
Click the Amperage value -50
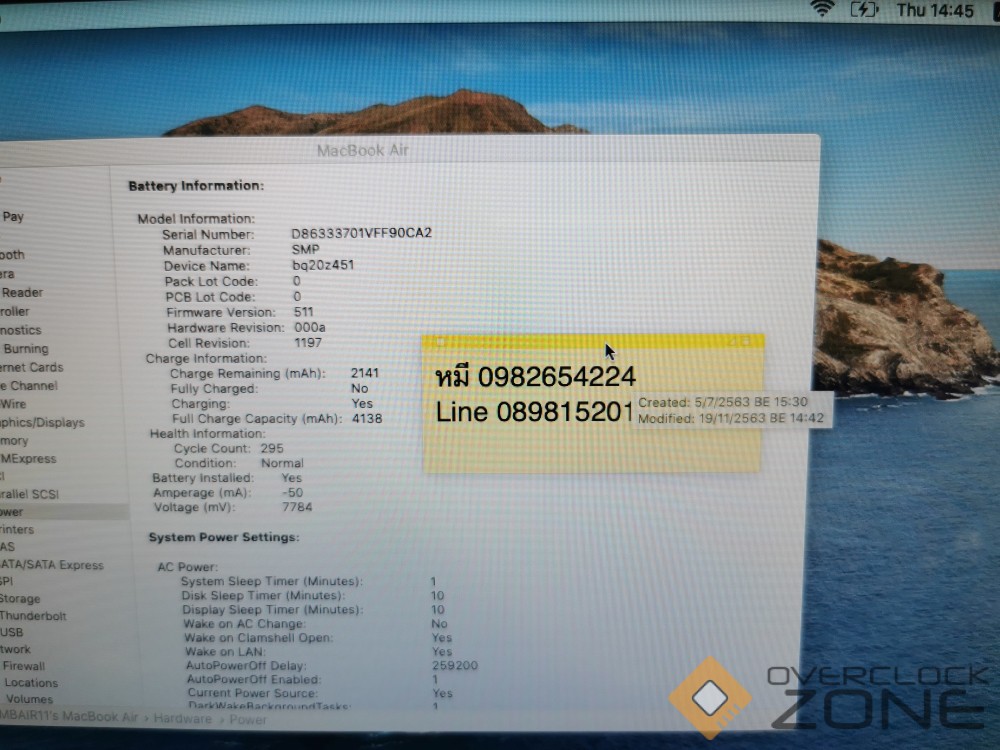293,492
